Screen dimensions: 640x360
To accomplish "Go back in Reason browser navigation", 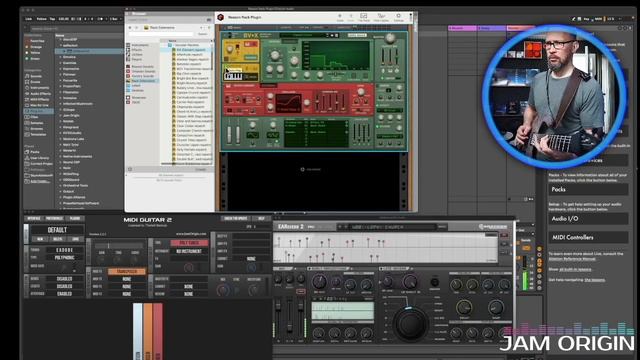I will (130, 27).
